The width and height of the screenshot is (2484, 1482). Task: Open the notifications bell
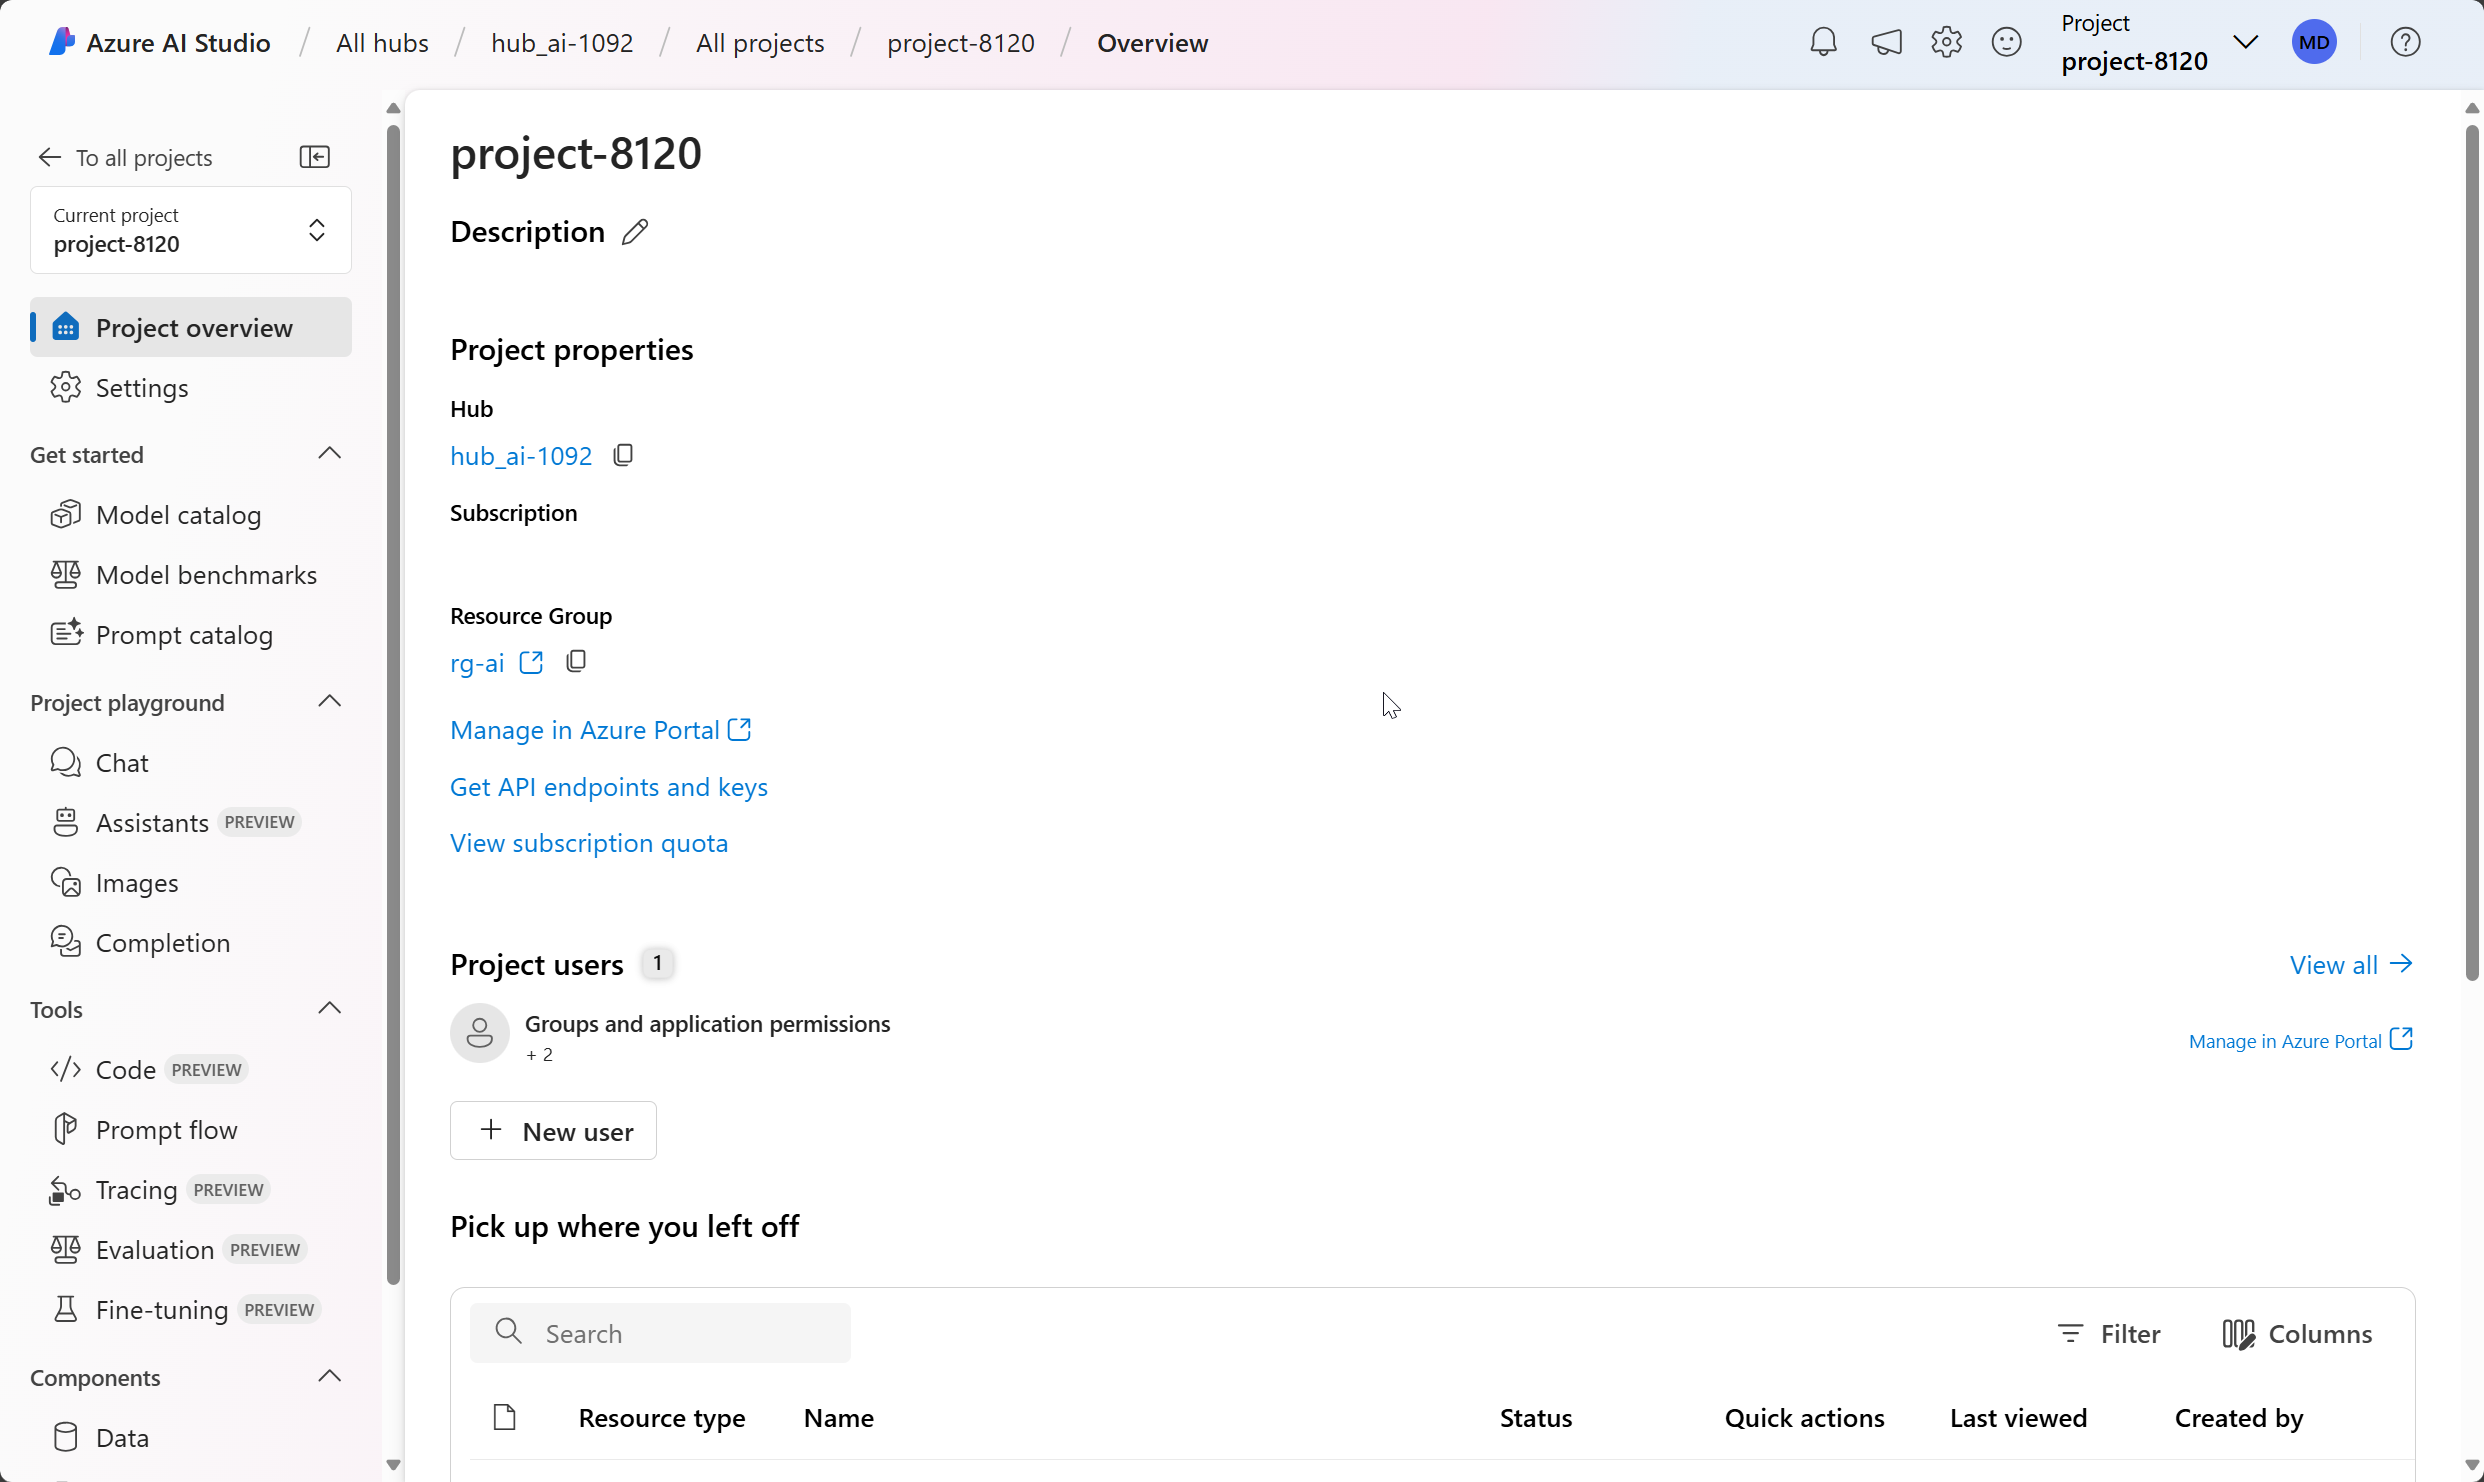(x=1823, y=42)
